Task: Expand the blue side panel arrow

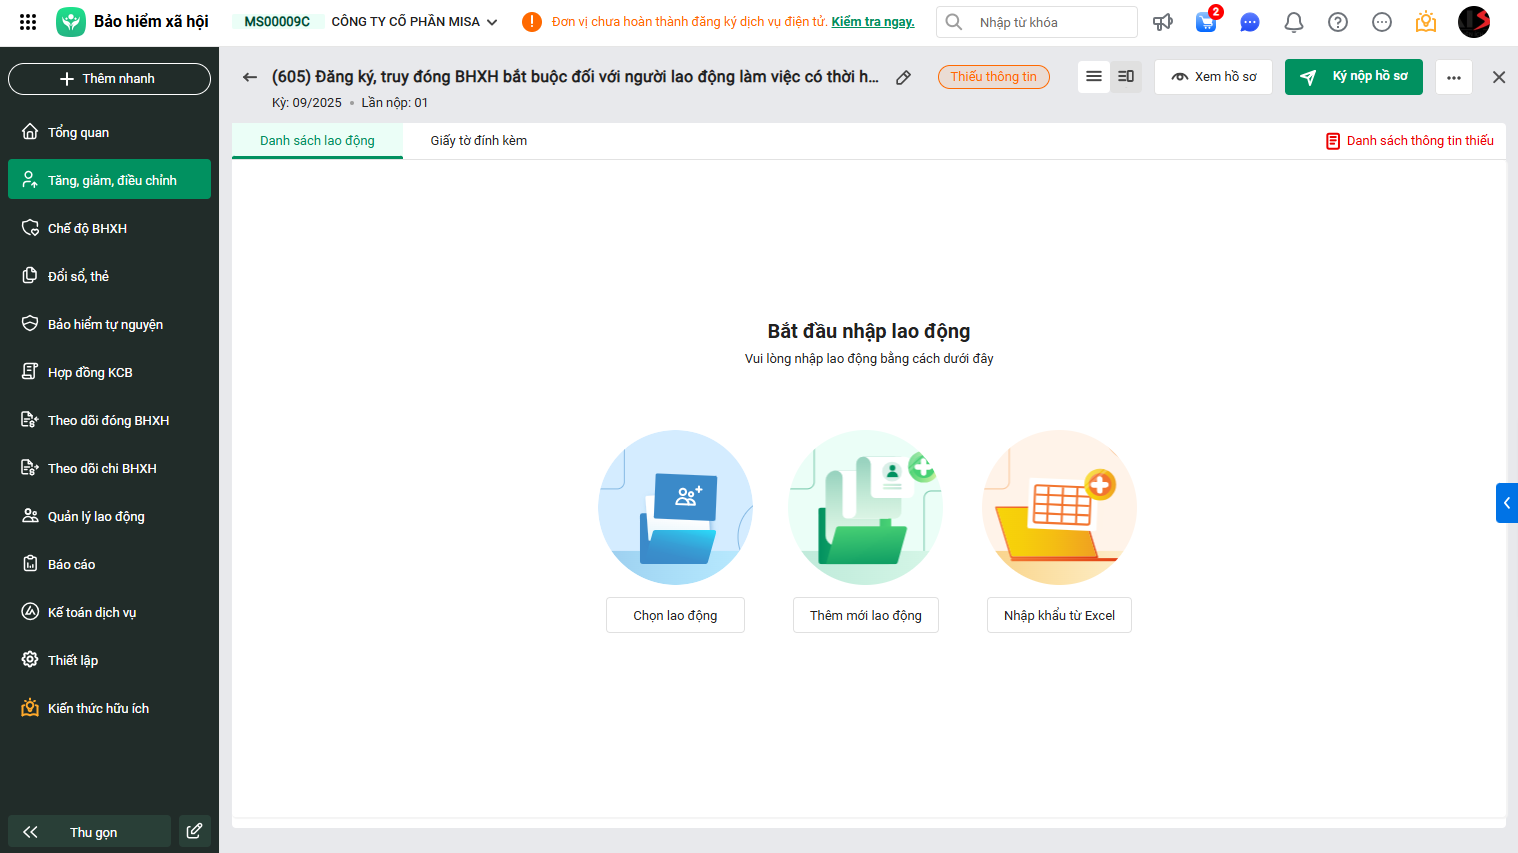Action: pos(1507,503)
